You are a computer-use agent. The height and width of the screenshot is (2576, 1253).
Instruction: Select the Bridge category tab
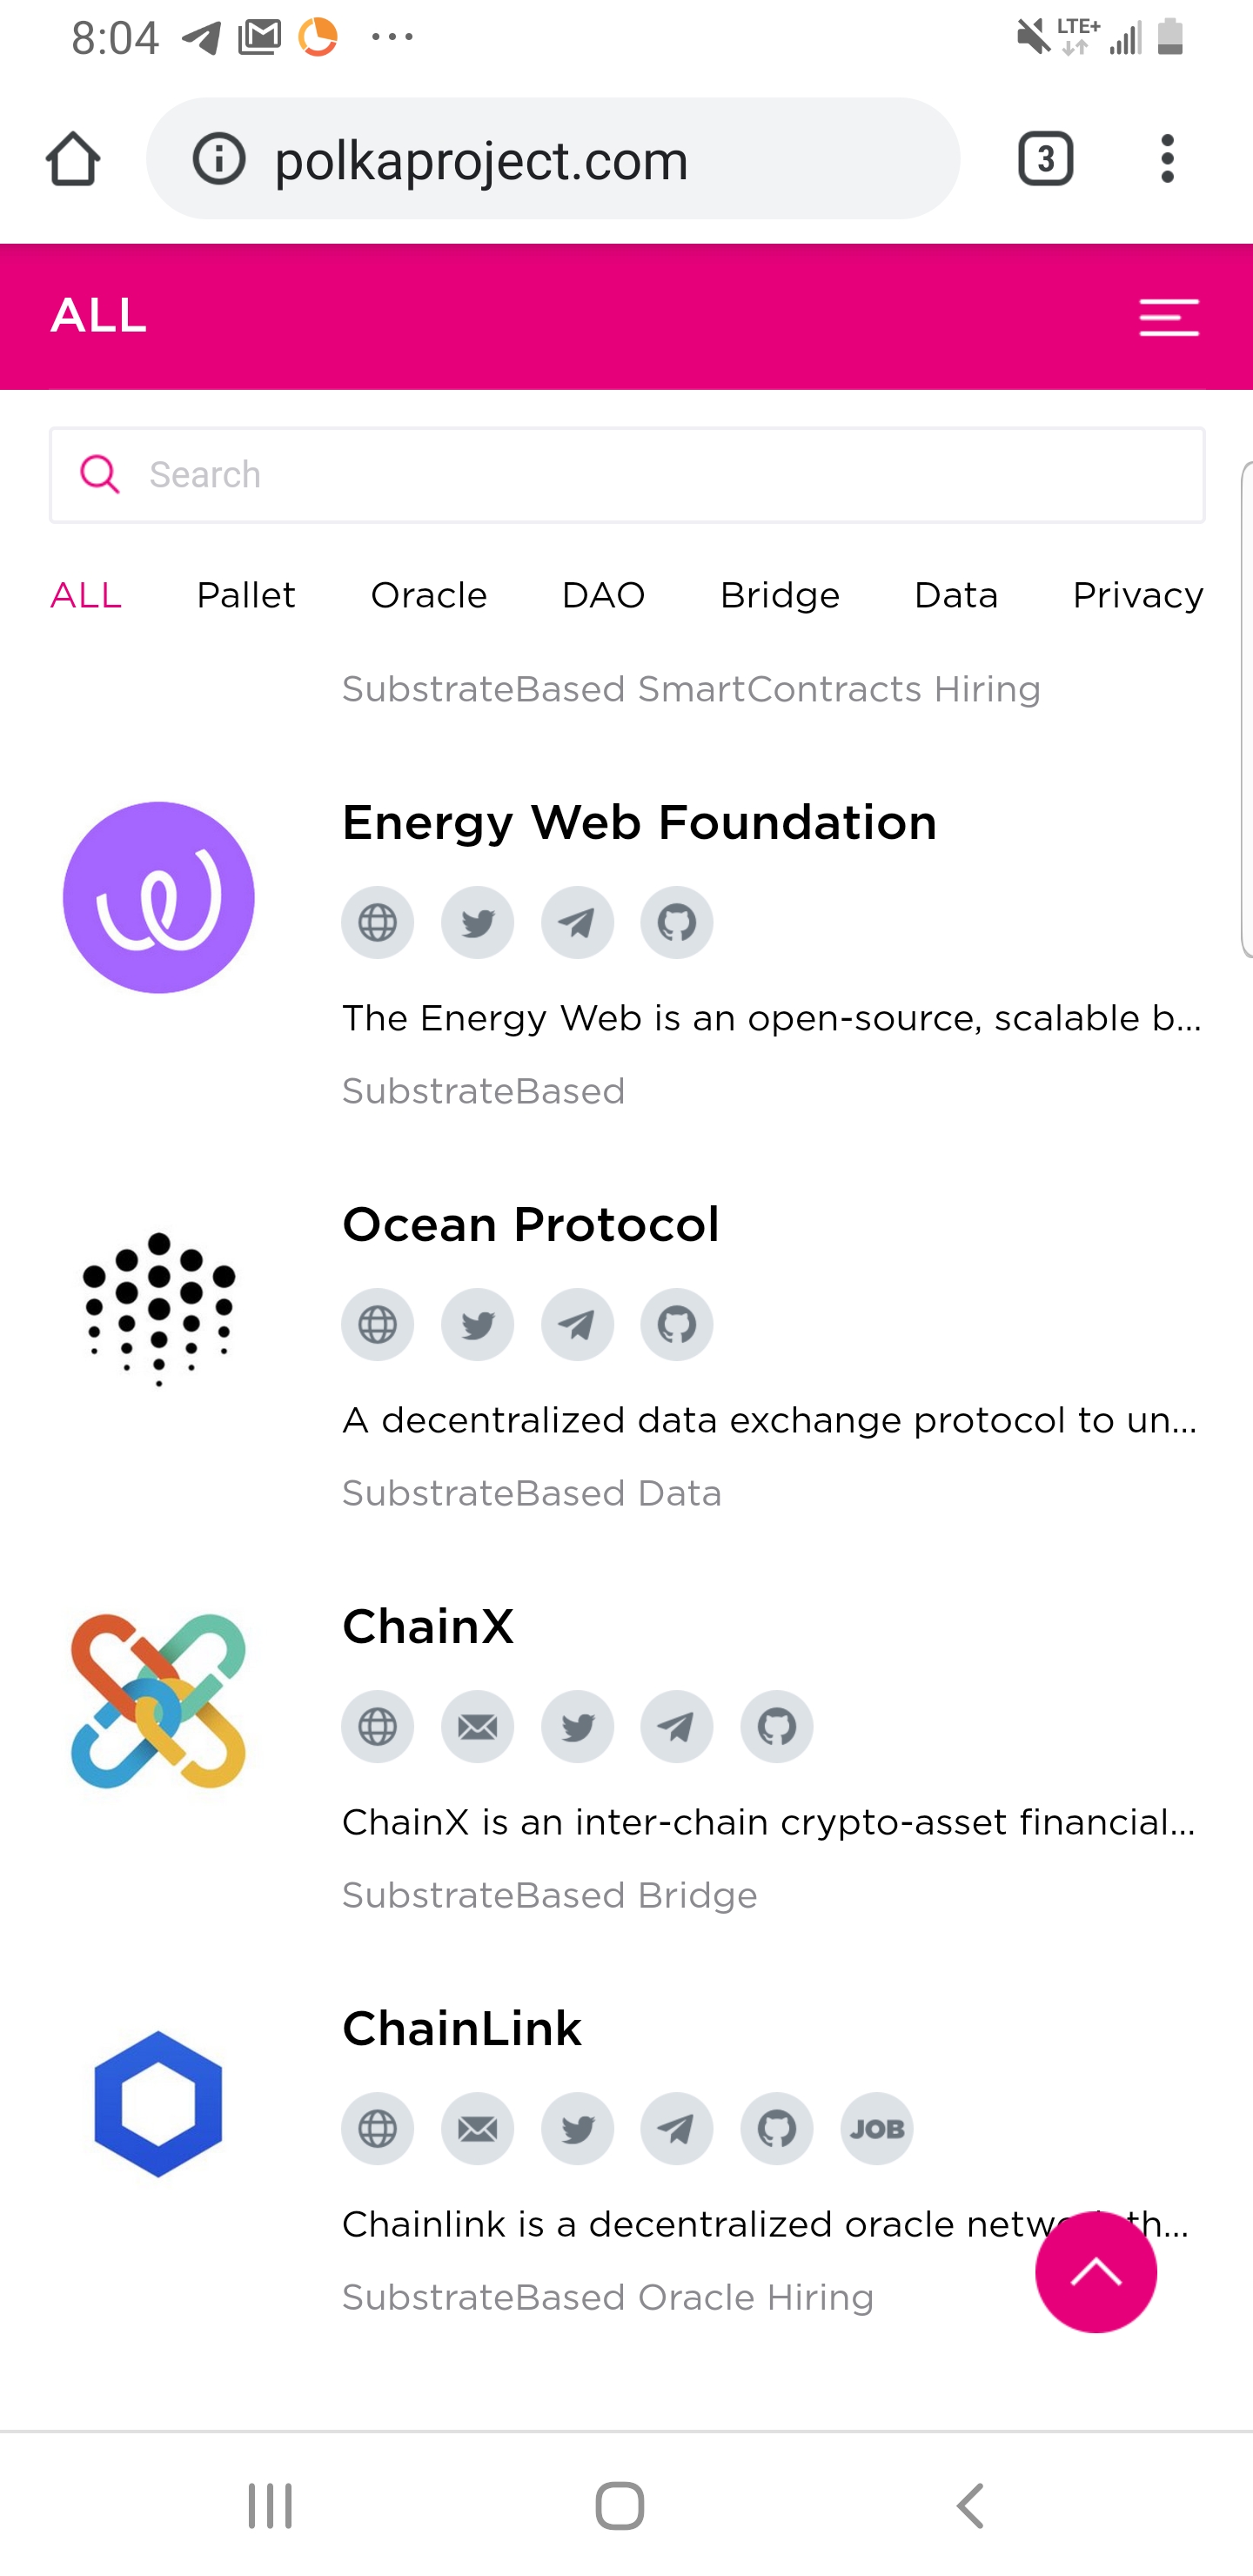(x=780, y=595)
